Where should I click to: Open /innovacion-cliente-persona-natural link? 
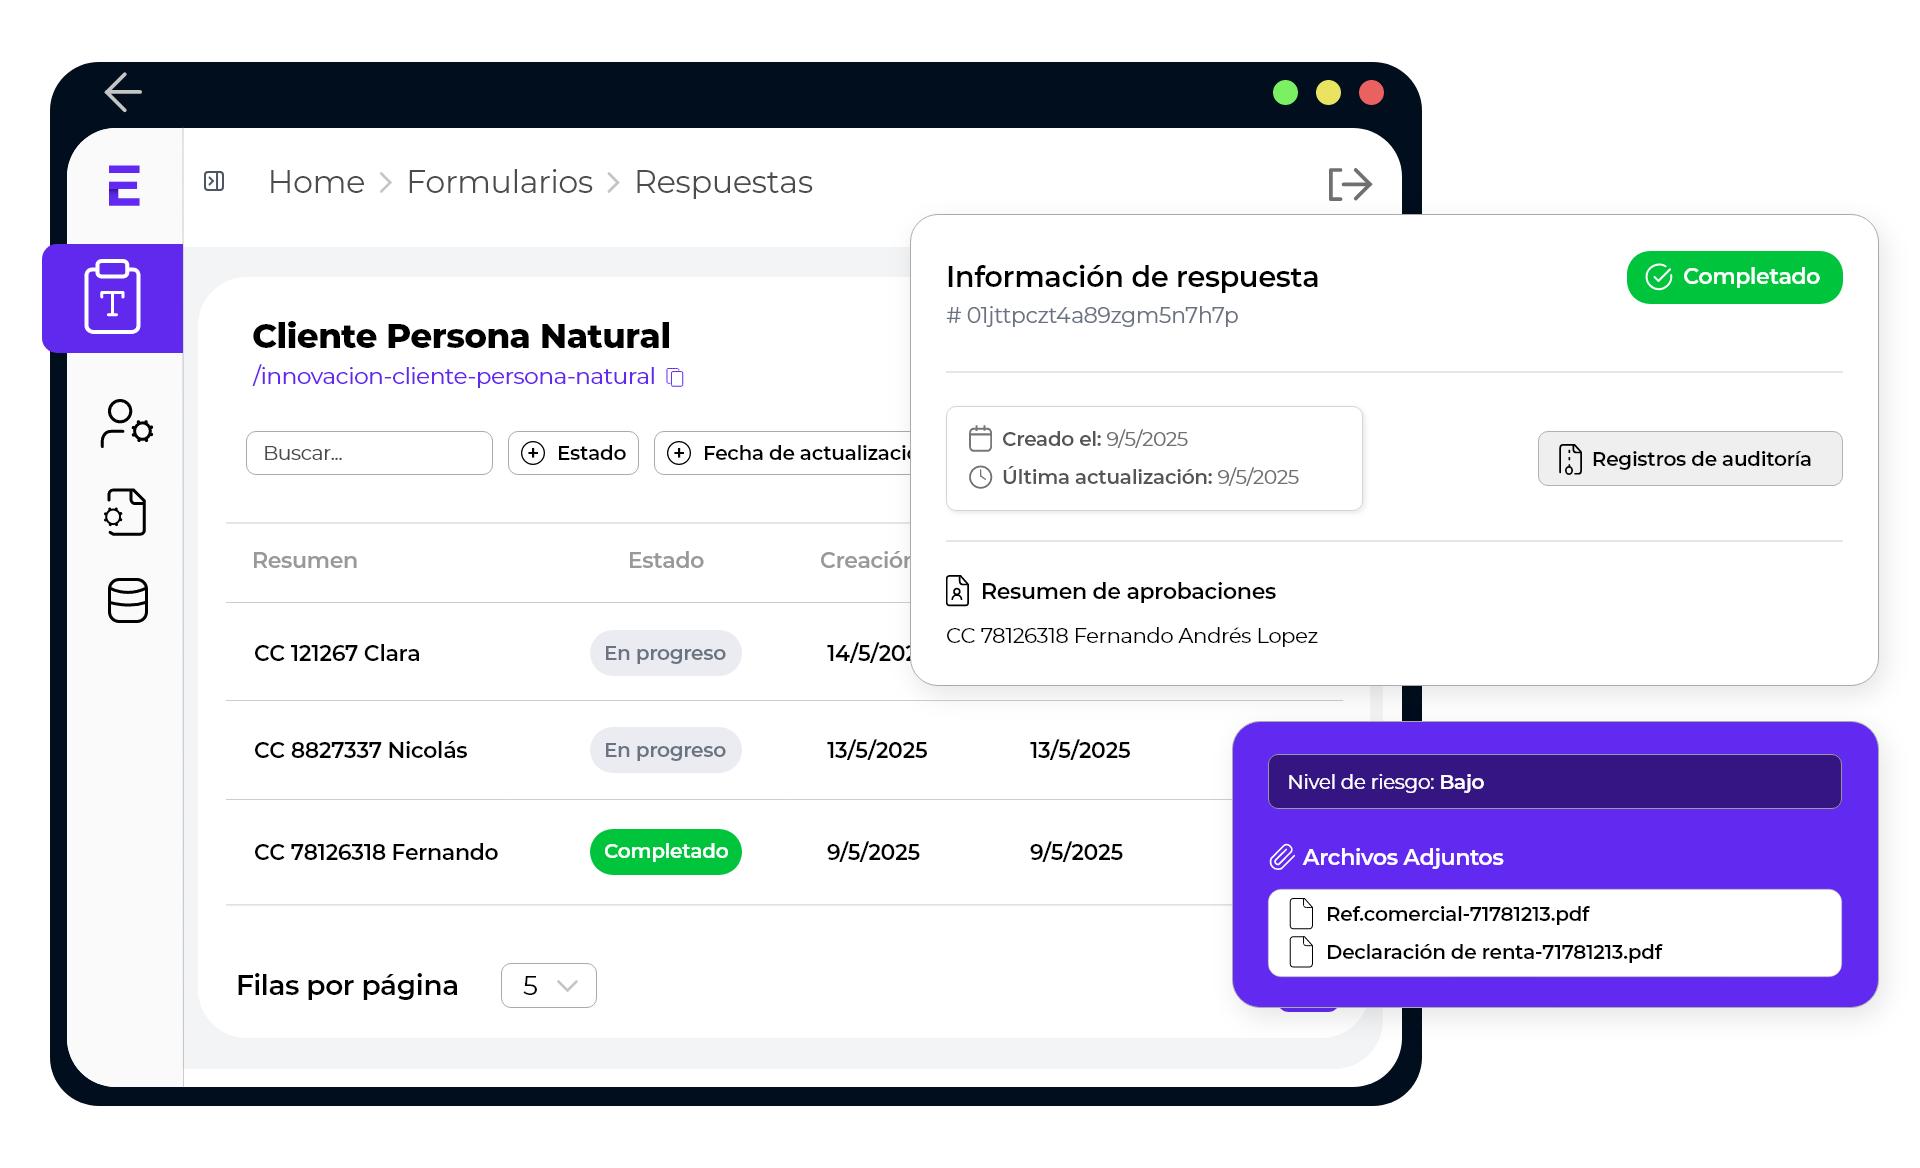coord(453,376)
